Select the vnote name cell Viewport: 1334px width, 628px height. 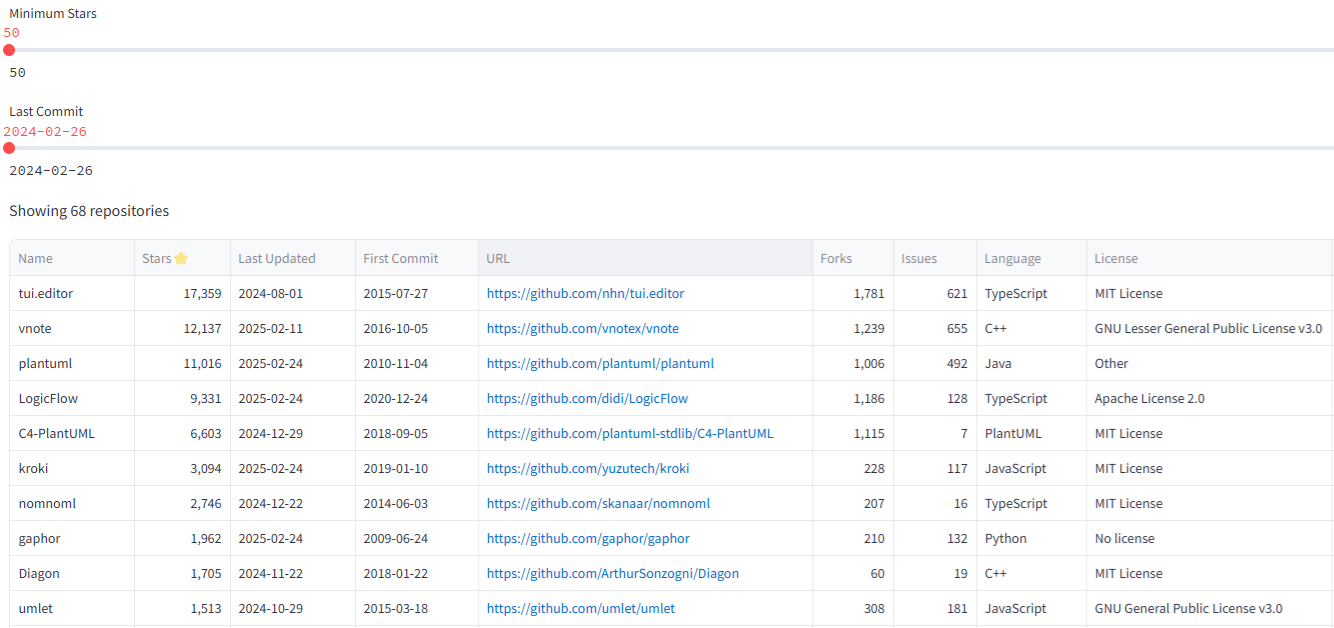tap(72, 329)
